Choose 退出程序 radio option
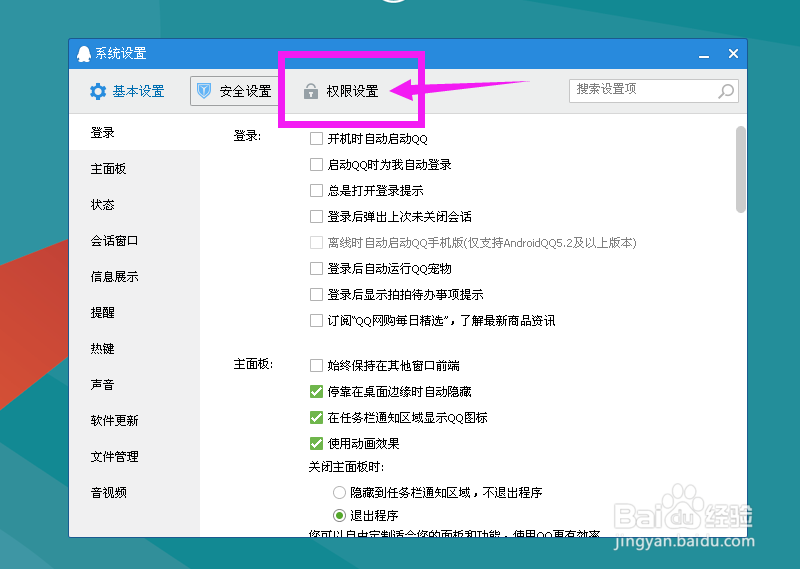This screenshot has width=800, height=569. 339,515
